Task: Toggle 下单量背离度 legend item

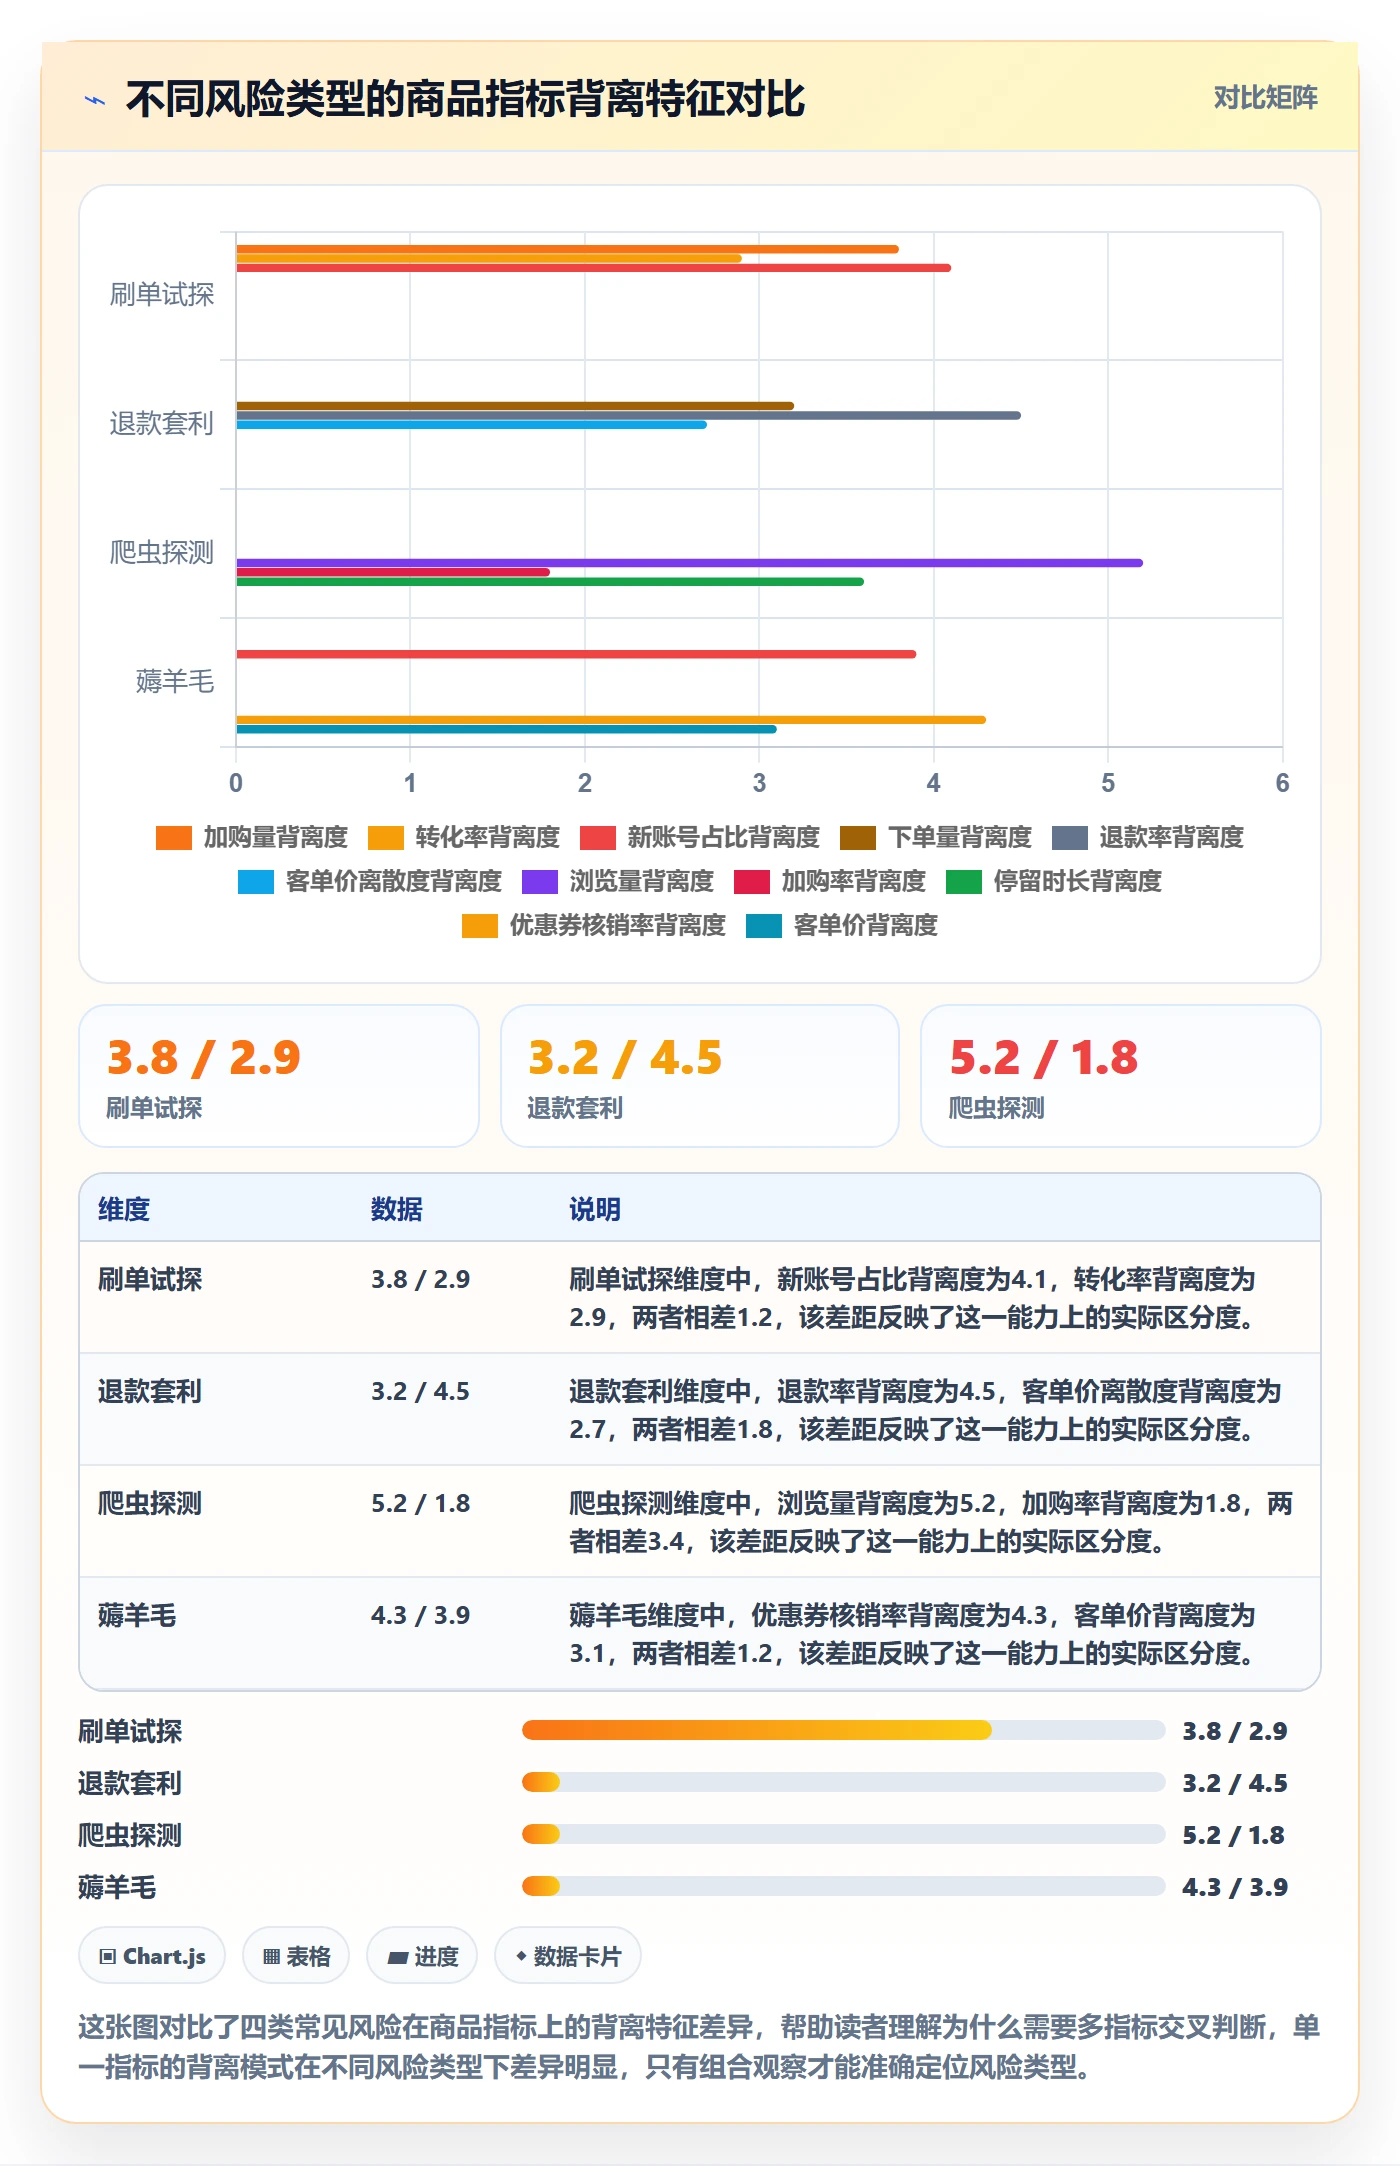Action: tap(936, 838)
